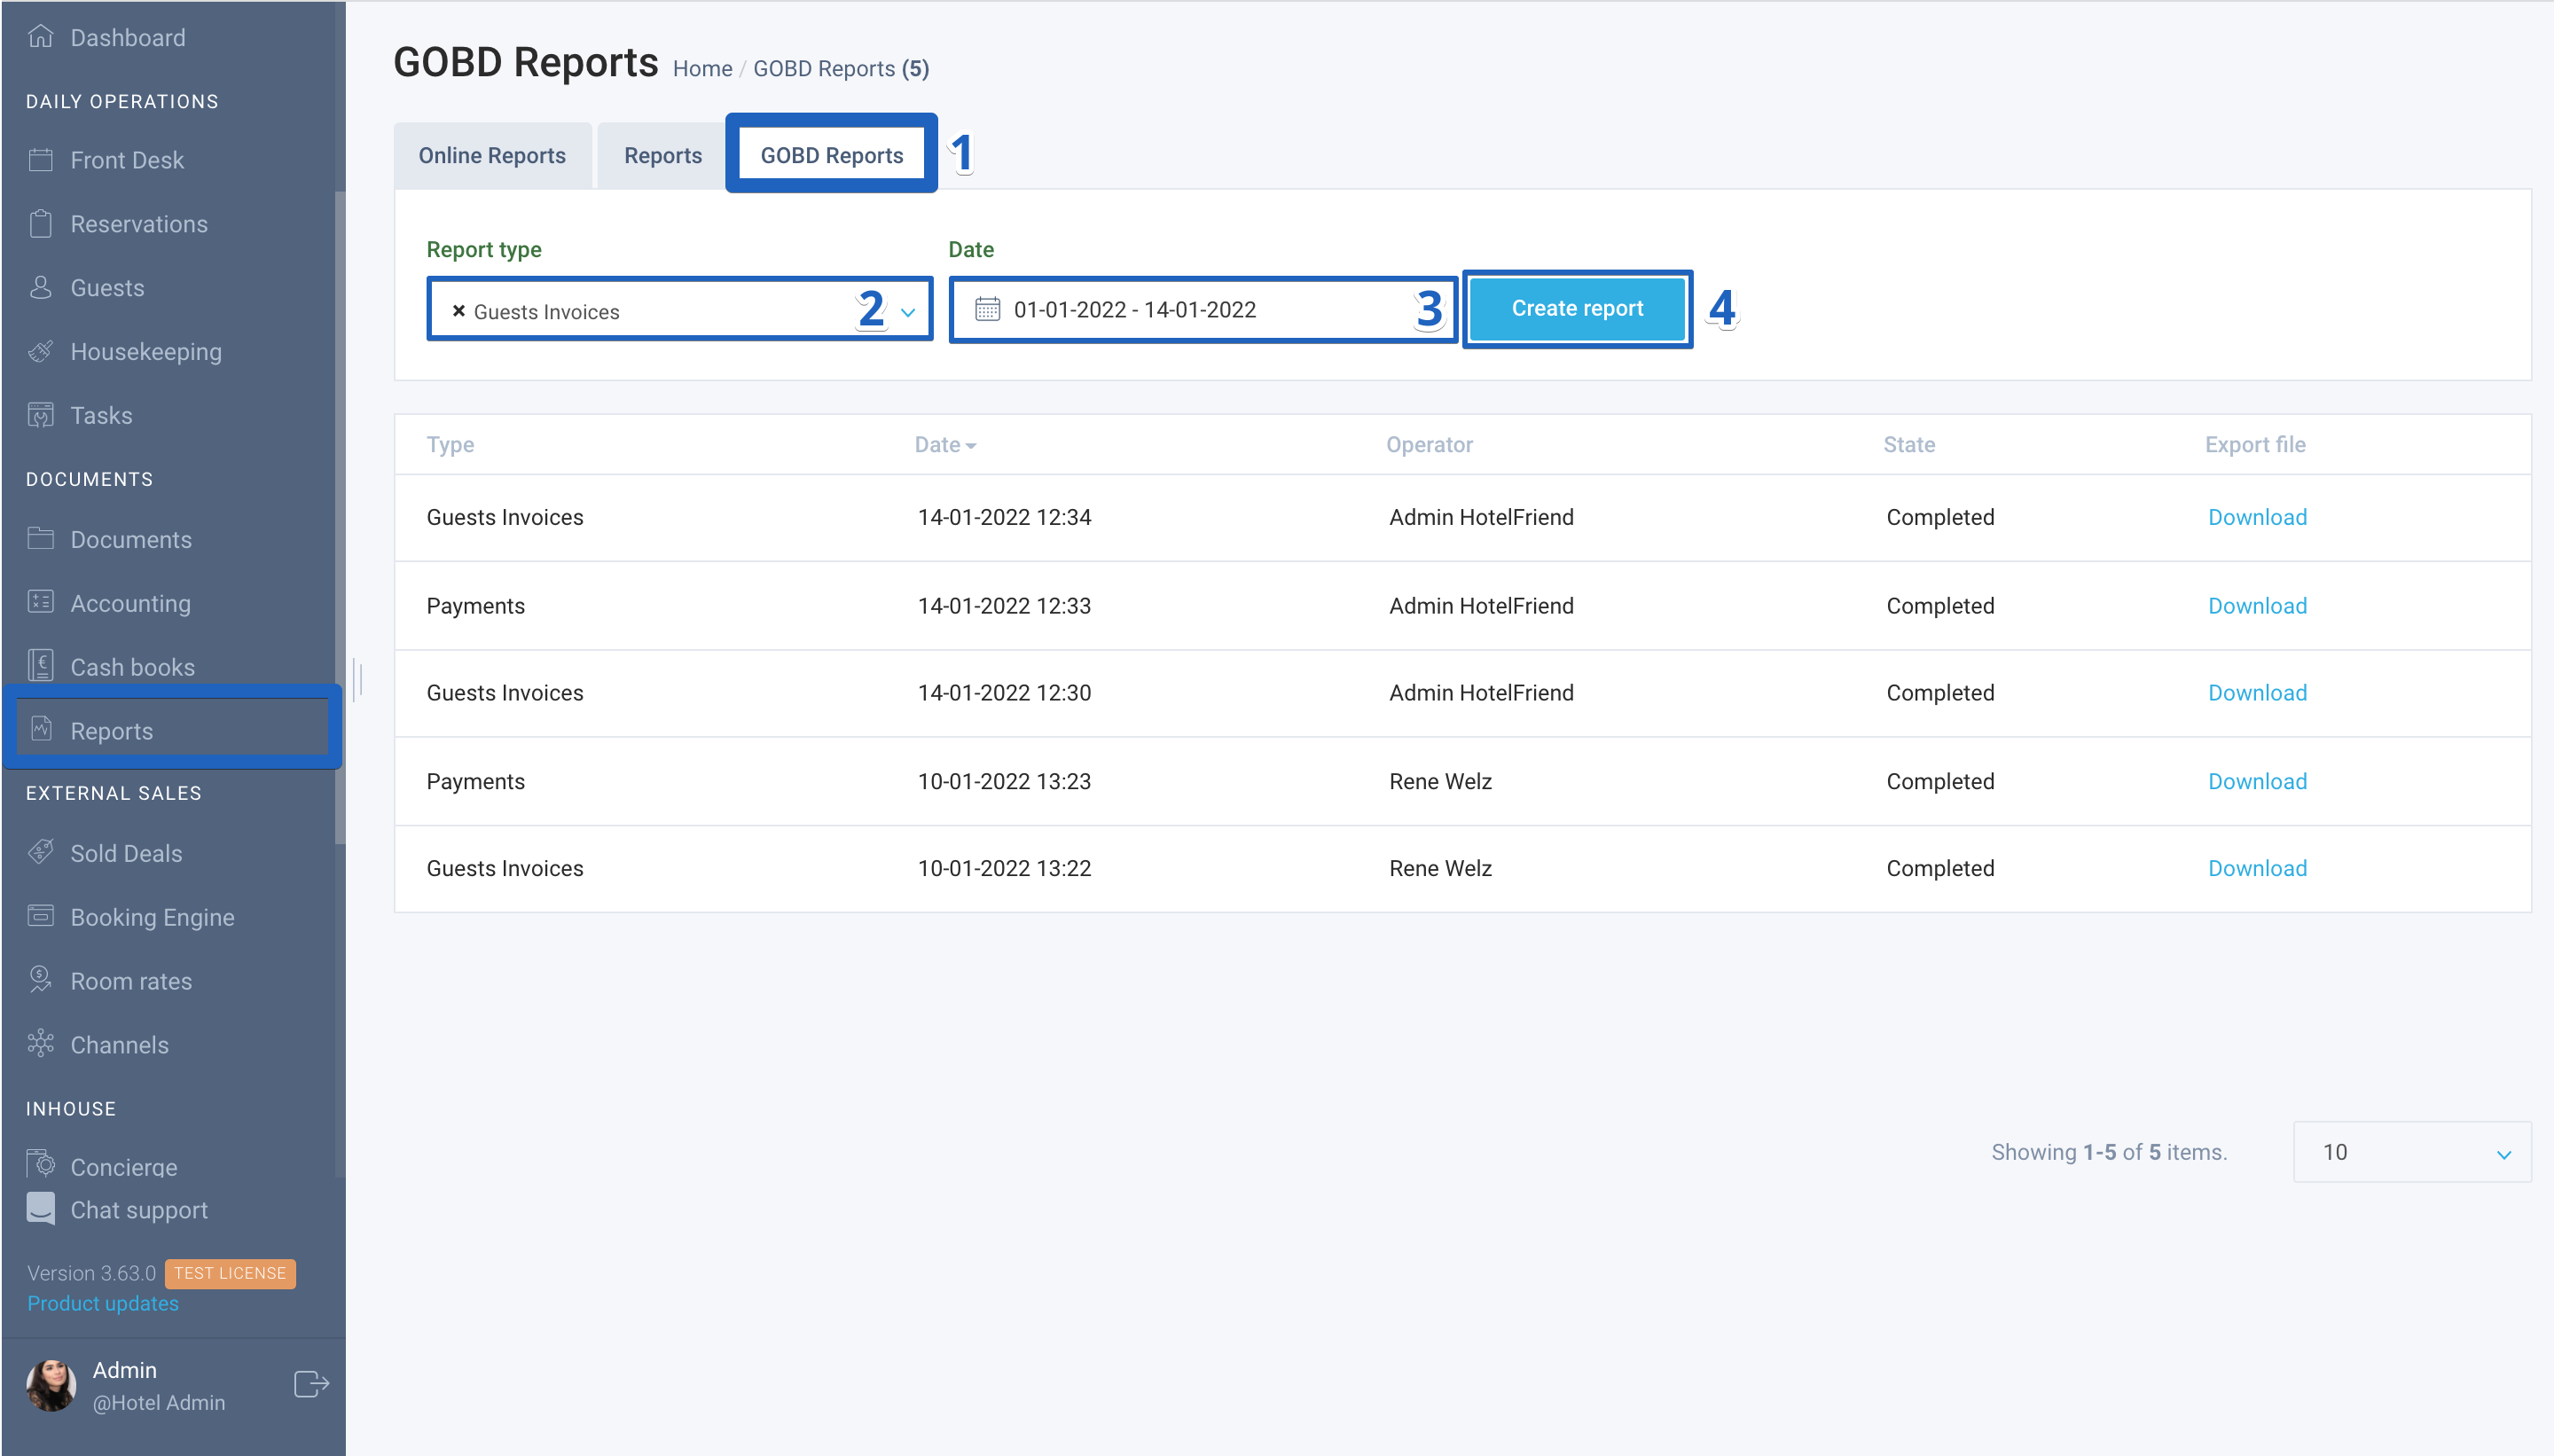Switch to the Reports tab
This screenshot has width=2554, height=1456.
coord(662,155)
